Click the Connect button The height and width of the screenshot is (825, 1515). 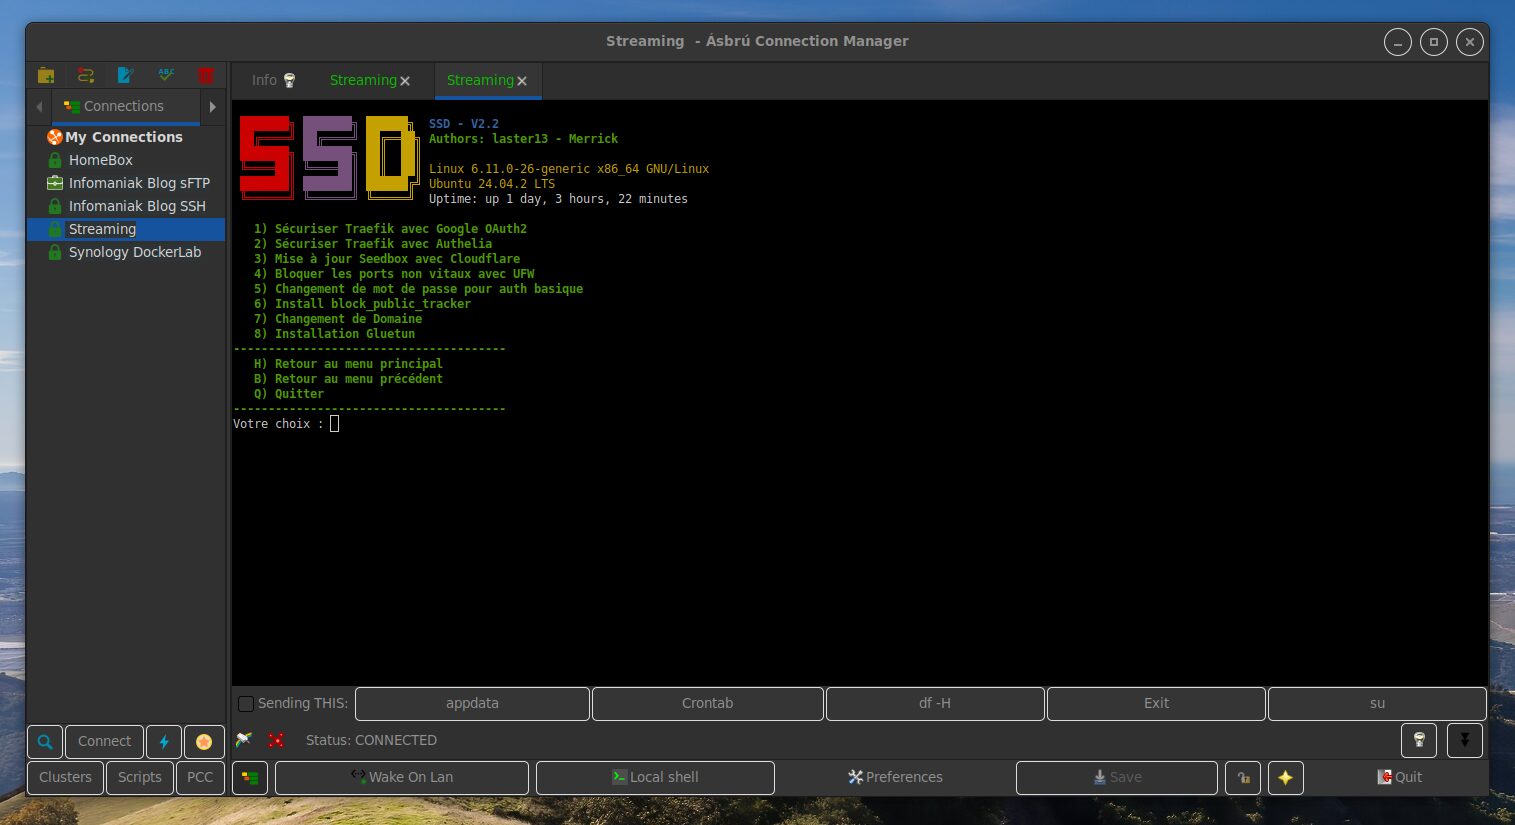[x=104, y=742]
